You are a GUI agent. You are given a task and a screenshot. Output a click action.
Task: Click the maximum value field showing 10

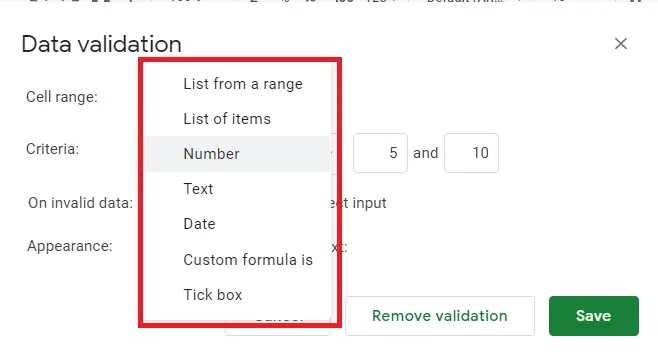click(x=471, y=153)
